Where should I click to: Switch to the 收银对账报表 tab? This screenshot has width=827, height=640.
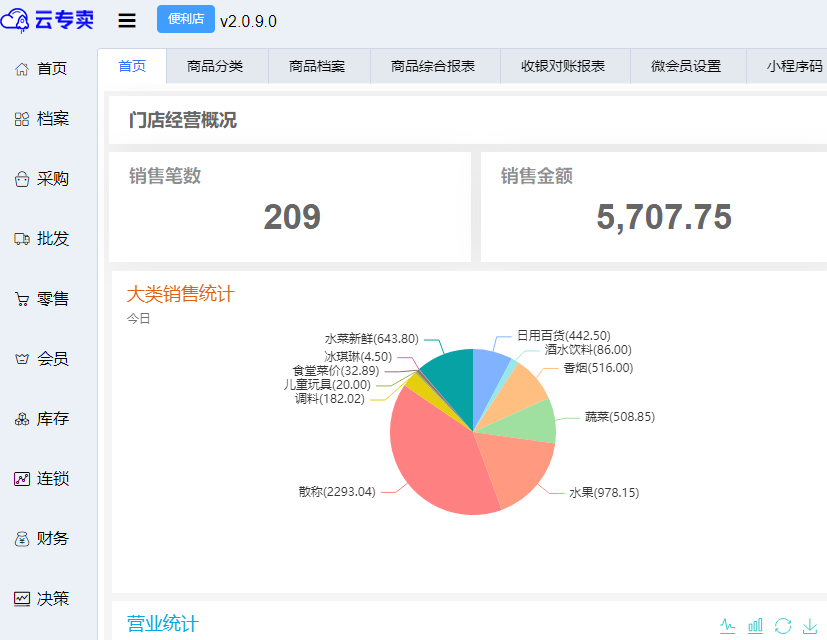click(x=563, y=67)
